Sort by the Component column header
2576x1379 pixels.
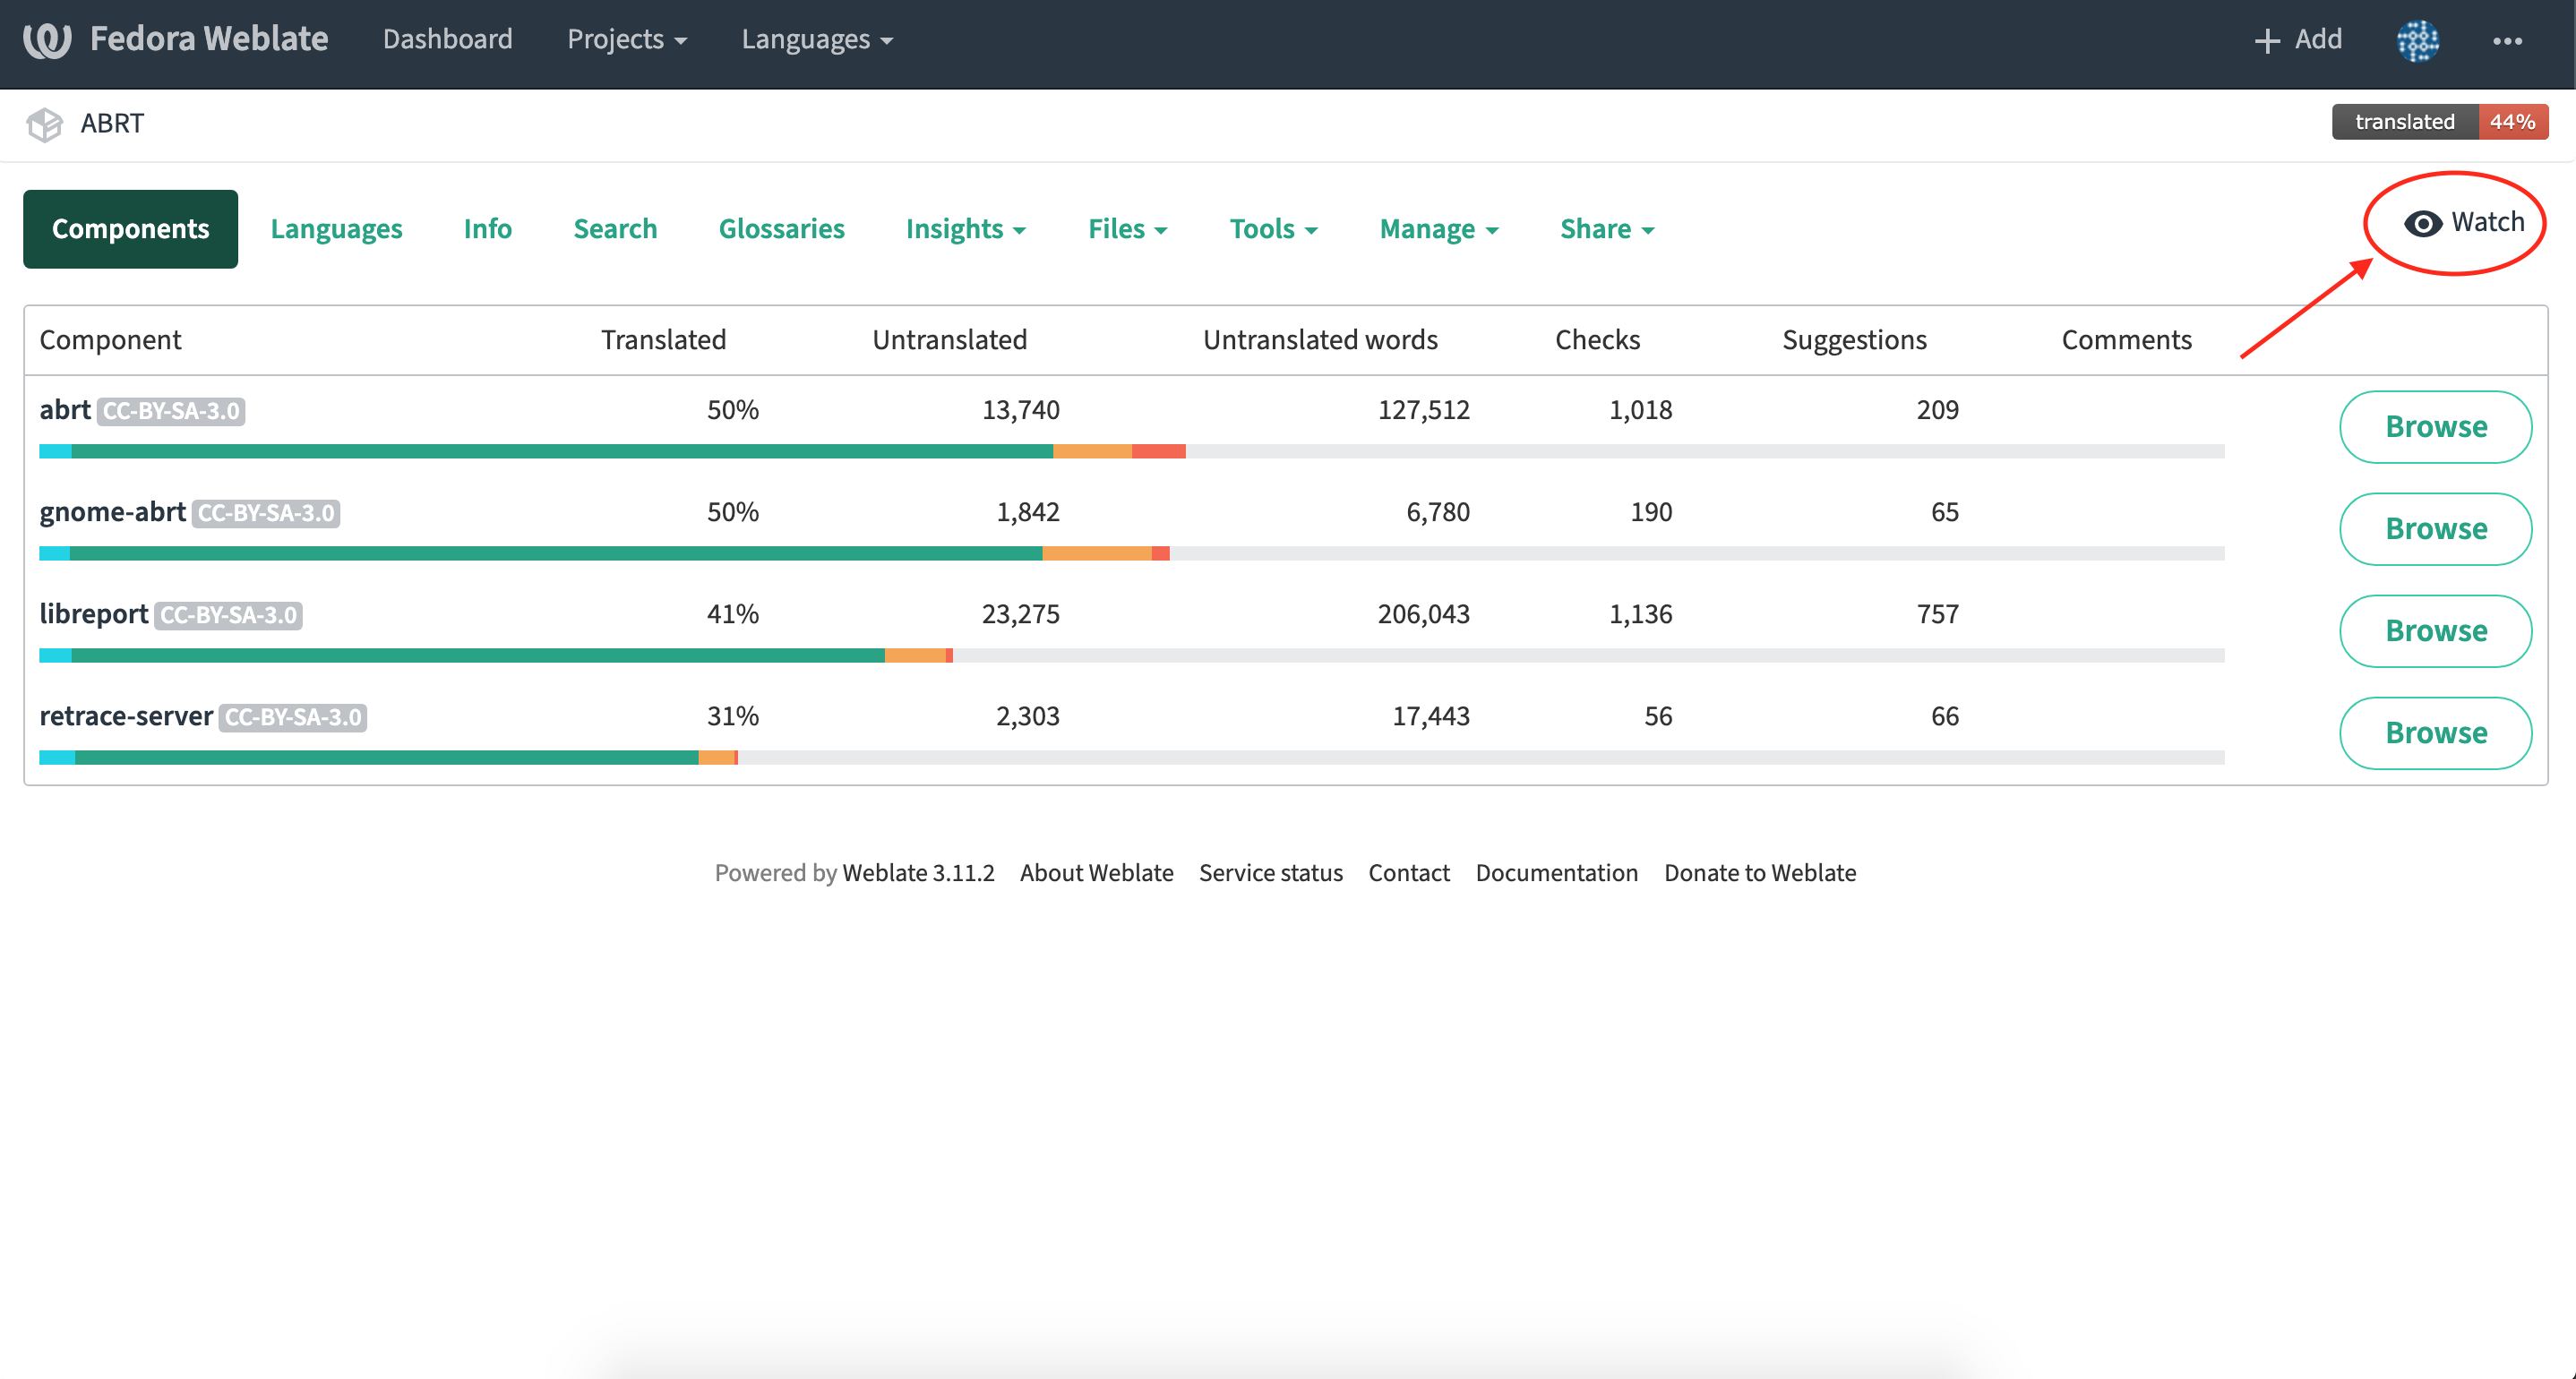(x=110, y=340)
